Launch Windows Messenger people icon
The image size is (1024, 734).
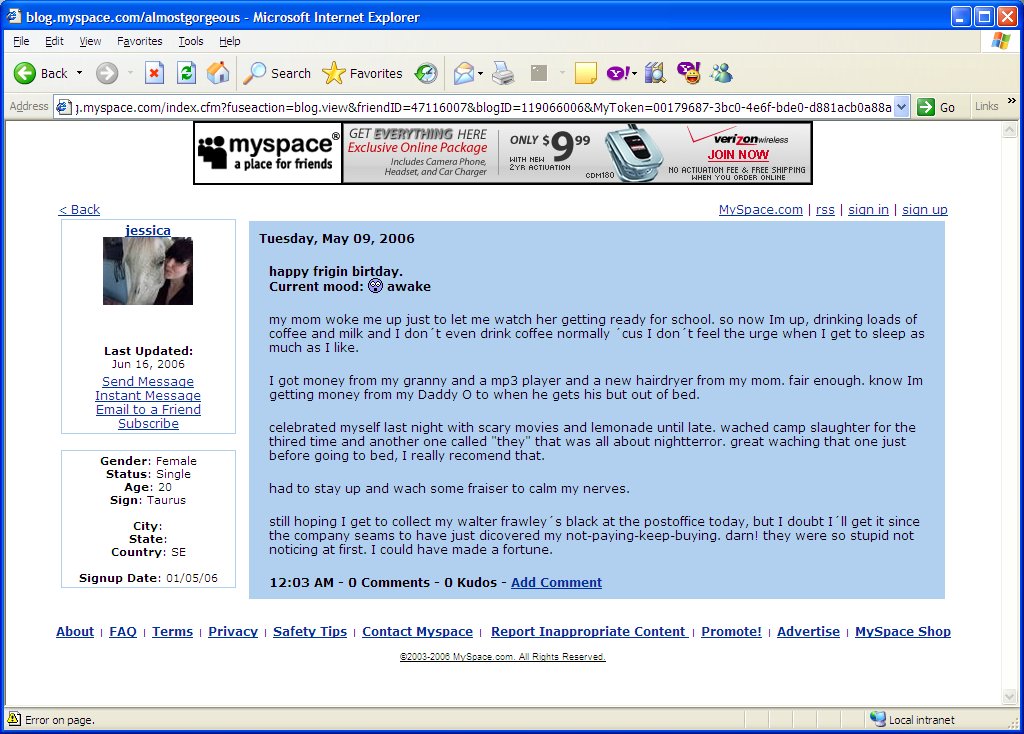(x=722, y=73)
